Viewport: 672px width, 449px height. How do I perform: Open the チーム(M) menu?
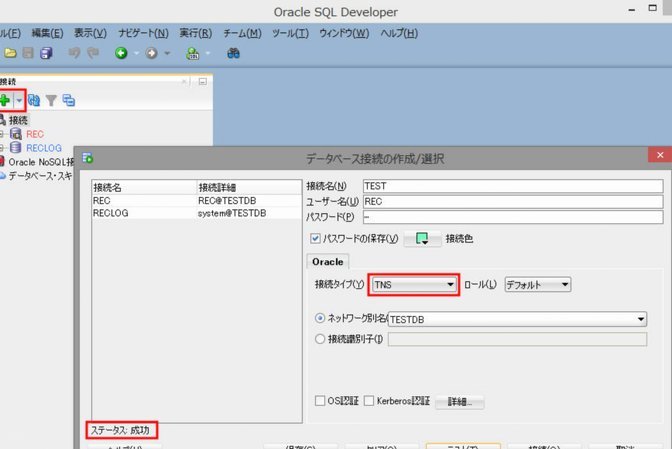click(242, 33)
